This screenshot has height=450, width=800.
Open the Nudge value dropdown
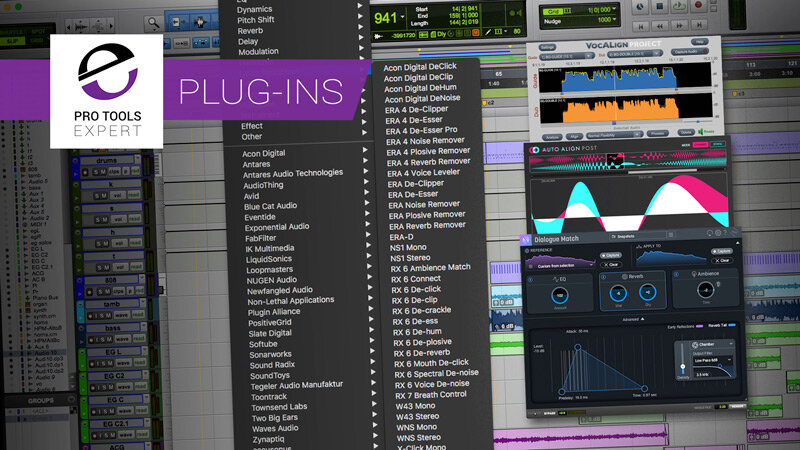coord(614,19)
